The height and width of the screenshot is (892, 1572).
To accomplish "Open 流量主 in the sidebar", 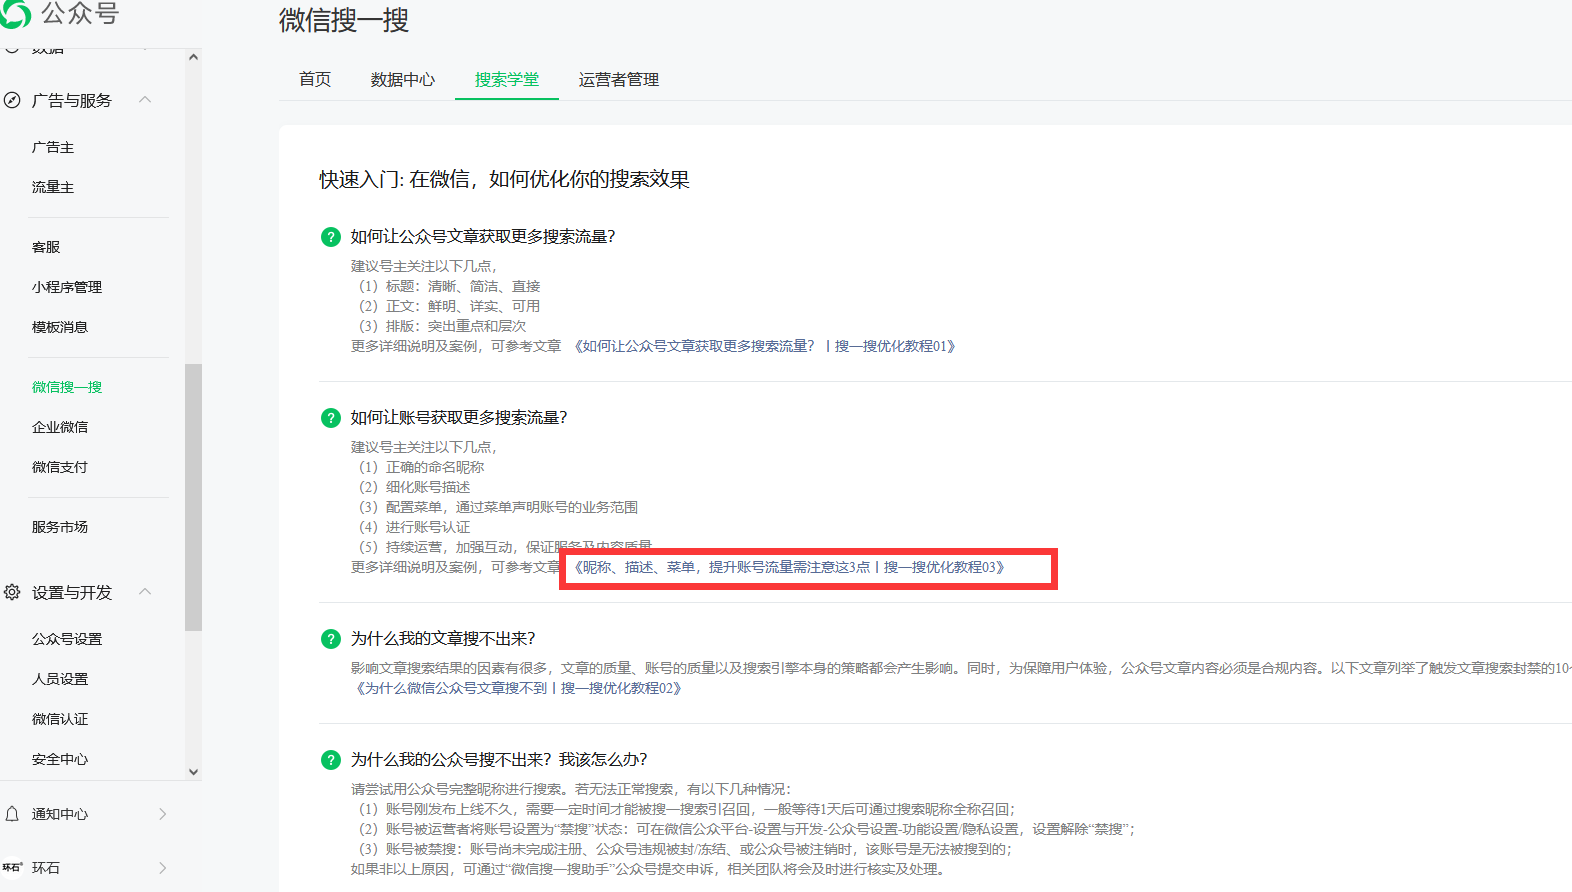I will pyautogui.click(x=53, y=187).
